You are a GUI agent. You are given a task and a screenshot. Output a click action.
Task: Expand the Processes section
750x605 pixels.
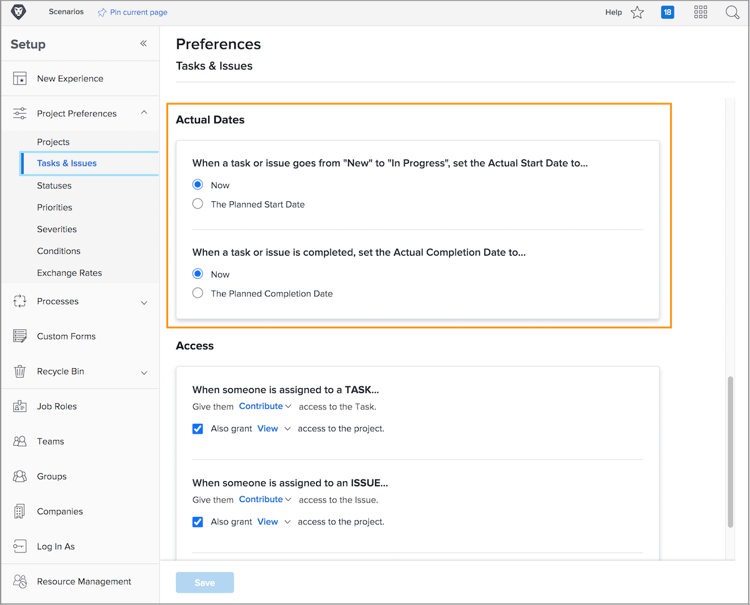click(144, 302)
